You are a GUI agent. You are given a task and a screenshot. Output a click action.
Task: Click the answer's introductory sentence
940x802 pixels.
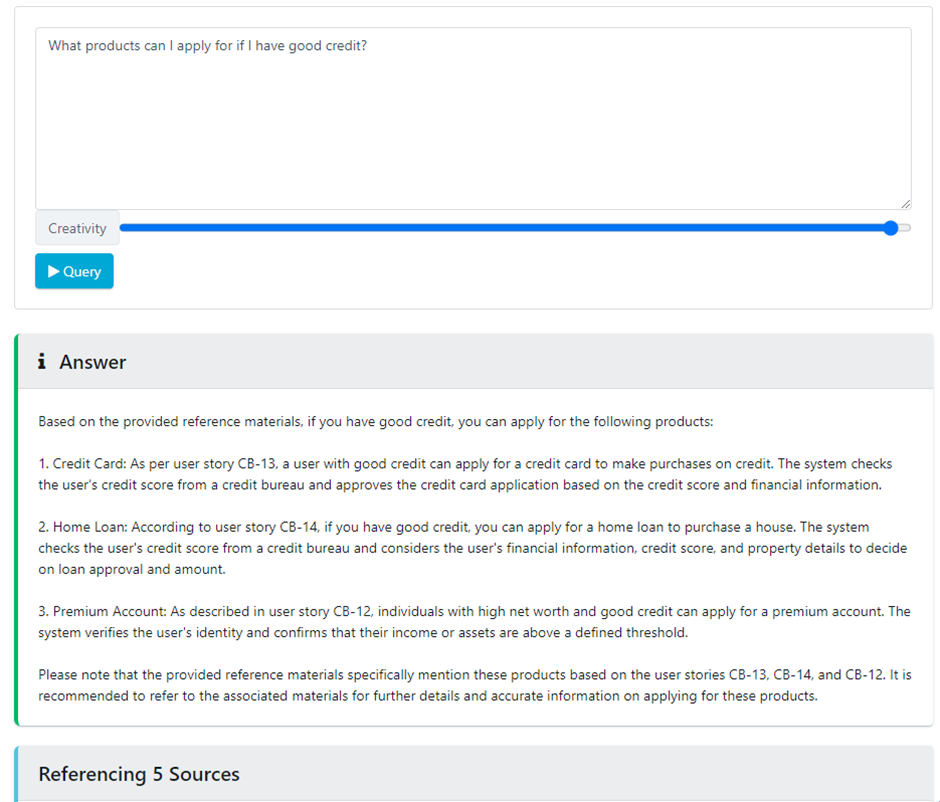[x=375, y=421]
